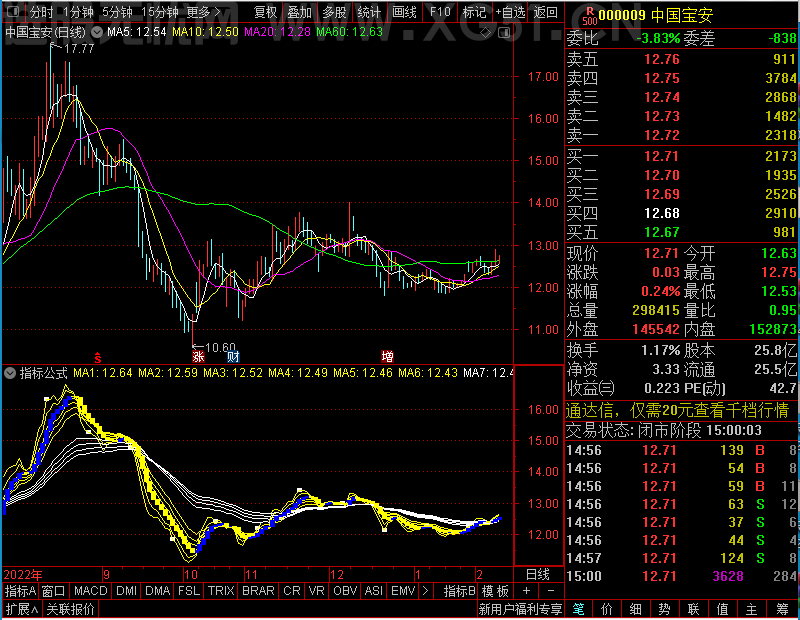
Task: Click the window layout icon before 分时
Action: point(13,11)
